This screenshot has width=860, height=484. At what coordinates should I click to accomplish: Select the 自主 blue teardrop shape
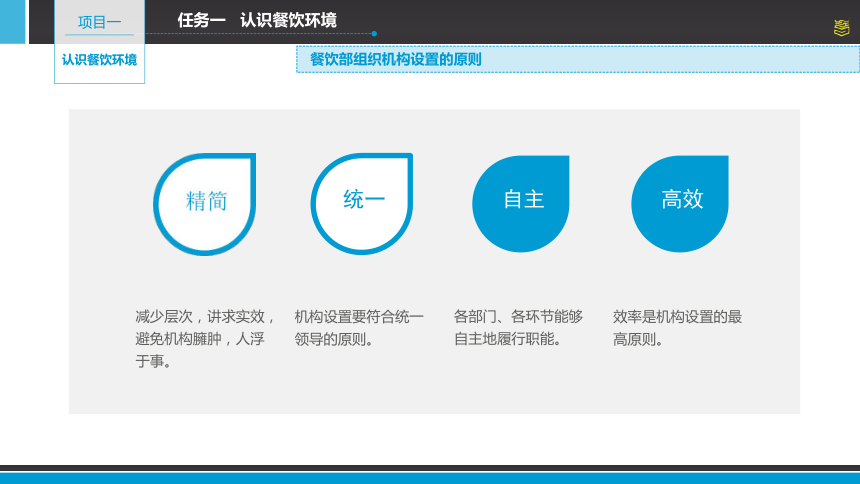click(520, 204)
